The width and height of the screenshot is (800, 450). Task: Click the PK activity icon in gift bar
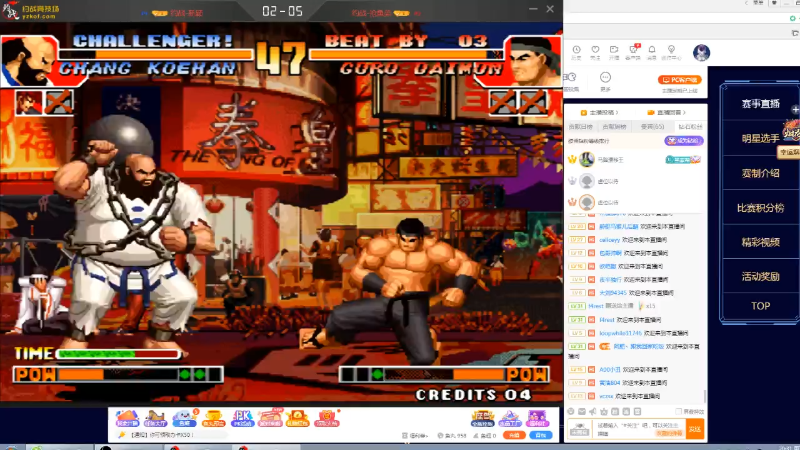(242, 418)
